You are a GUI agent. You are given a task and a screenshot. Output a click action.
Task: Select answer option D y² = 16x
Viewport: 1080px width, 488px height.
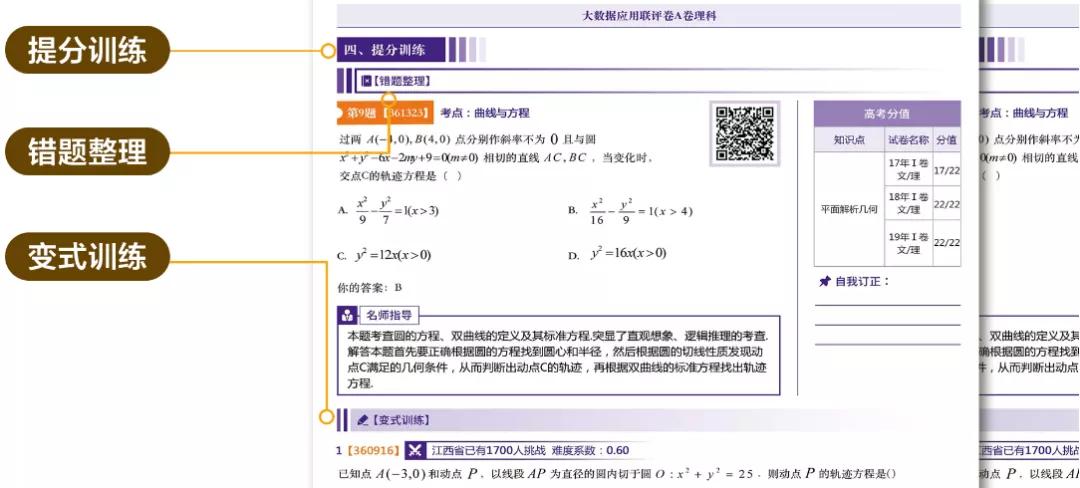tap(617, 254)
